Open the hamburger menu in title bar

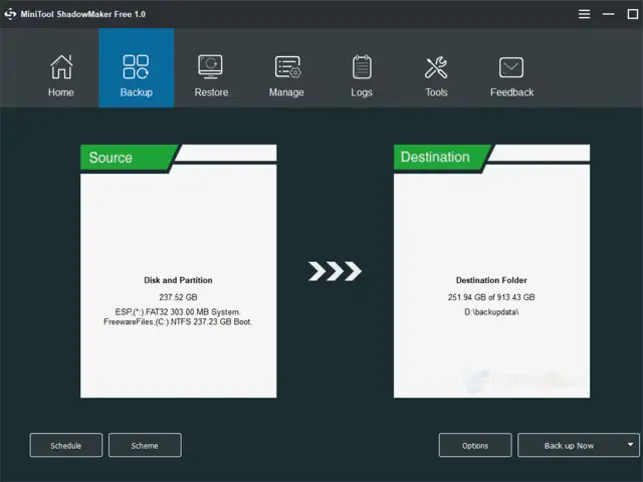click(585, 14)
